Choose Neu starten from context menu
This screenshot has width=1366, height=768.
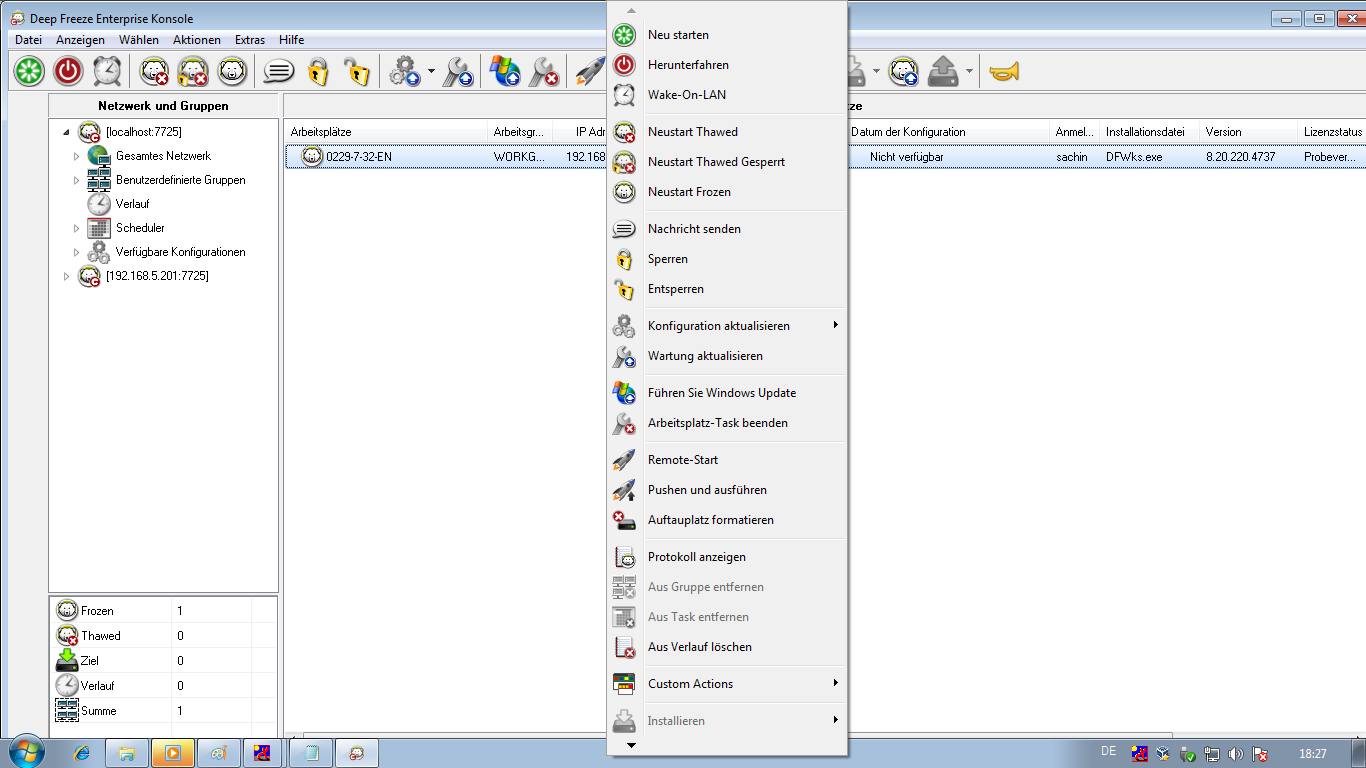point(727,35)
